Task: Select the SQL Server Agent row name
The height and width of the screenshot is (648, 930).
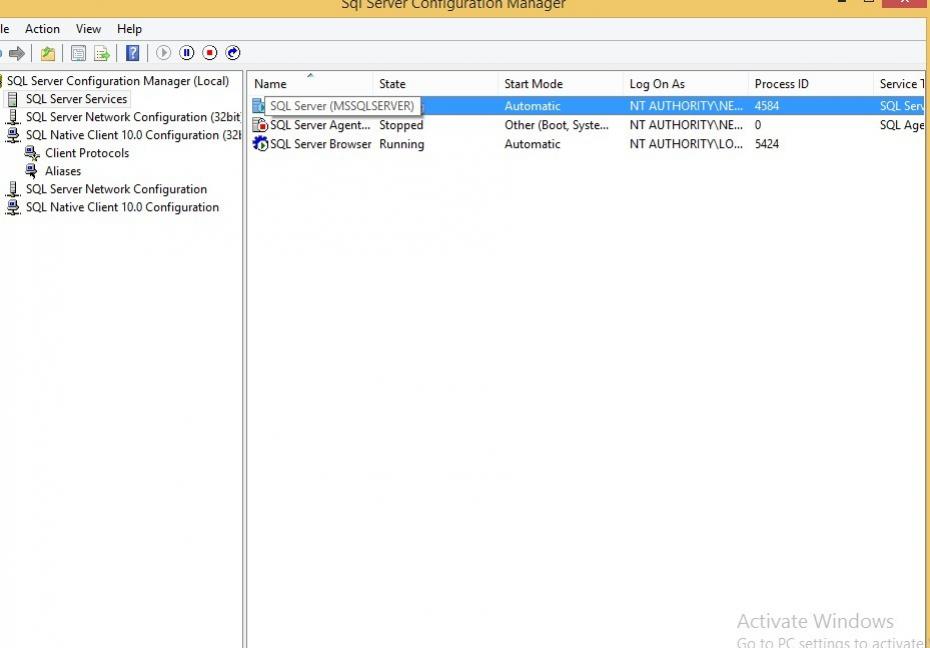Action: (320, 125)
